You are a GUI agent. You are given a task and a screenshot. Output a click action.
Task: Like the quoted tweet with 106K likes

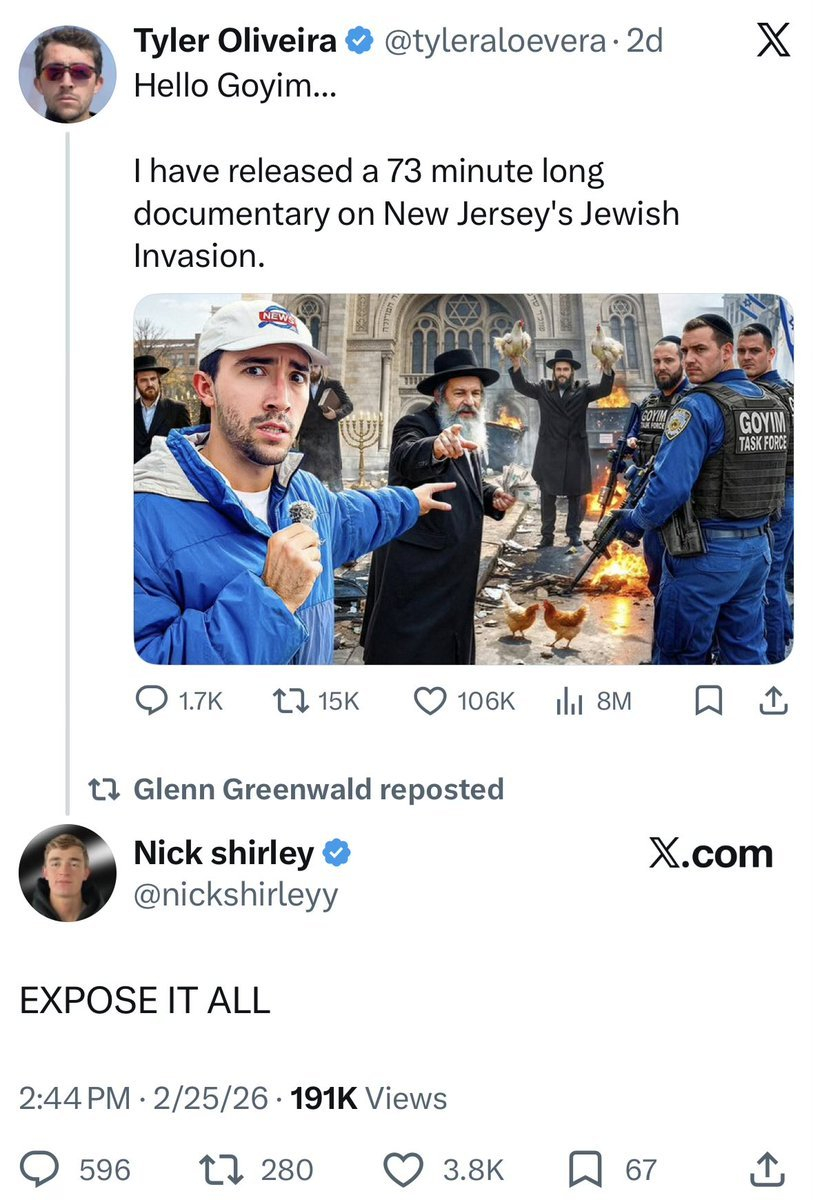tap(465, 702)
